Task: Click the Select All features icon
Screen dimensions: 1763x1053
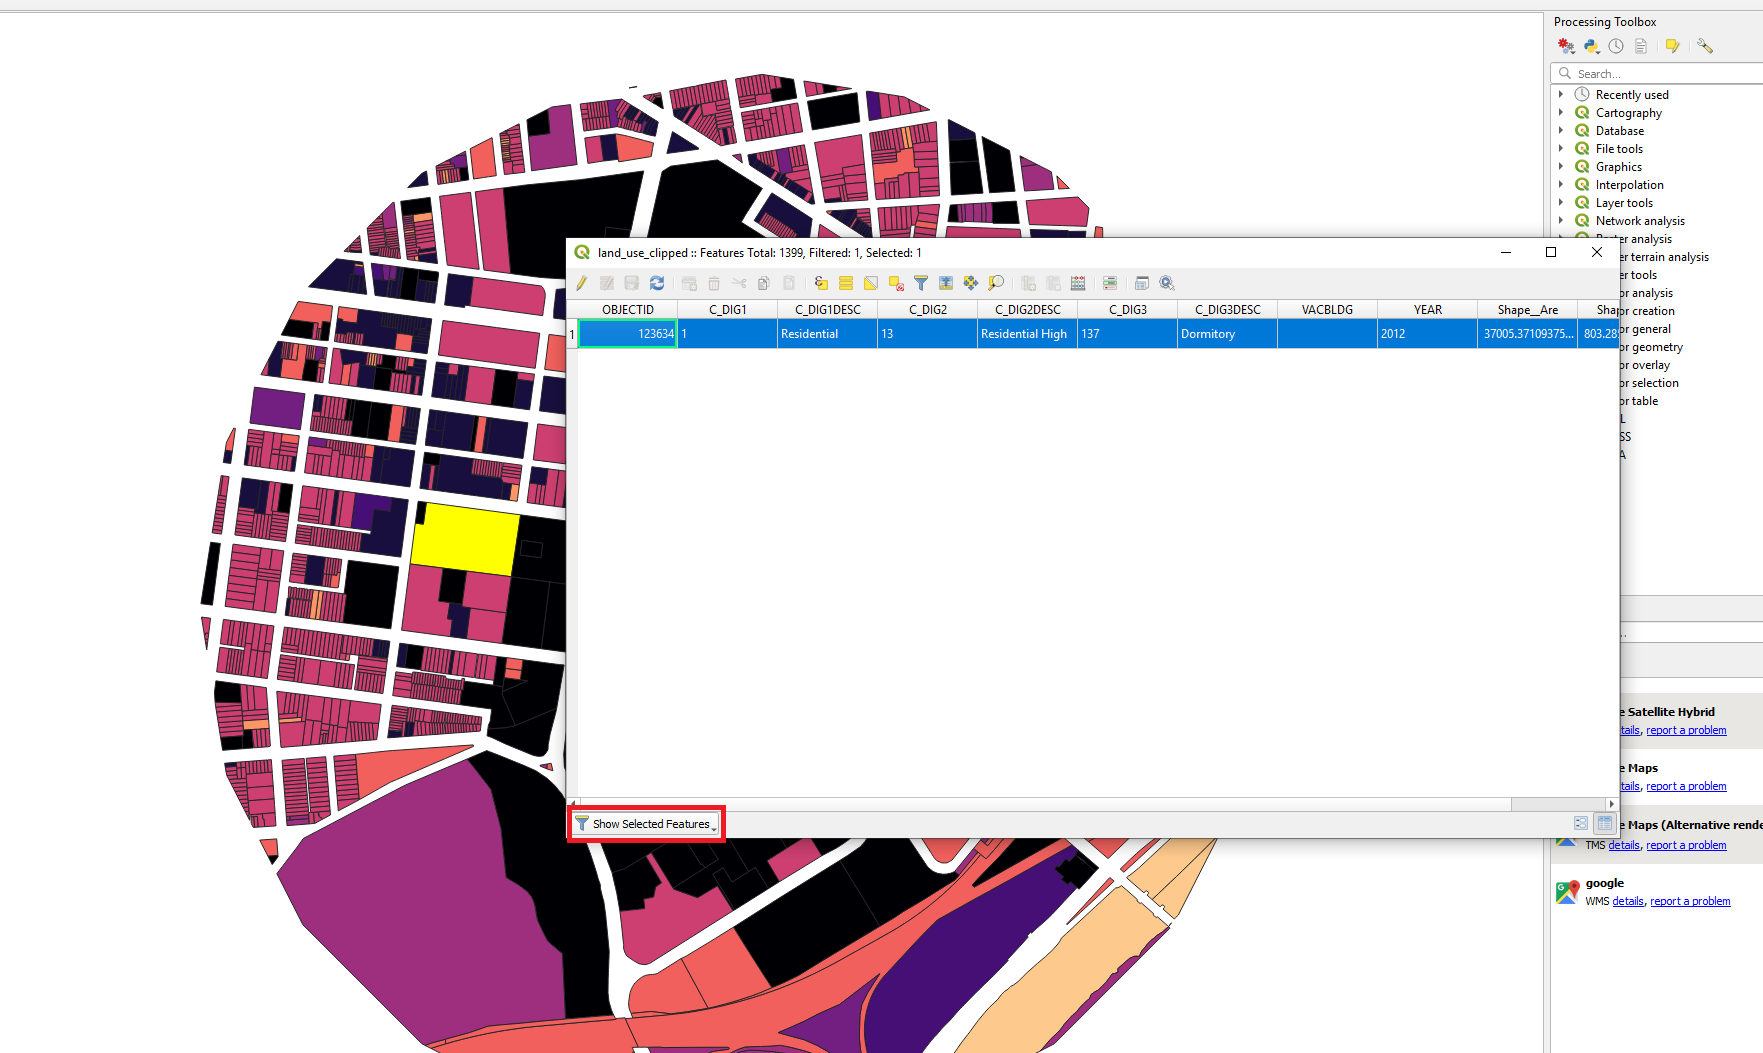Action: tap(846, 283)
